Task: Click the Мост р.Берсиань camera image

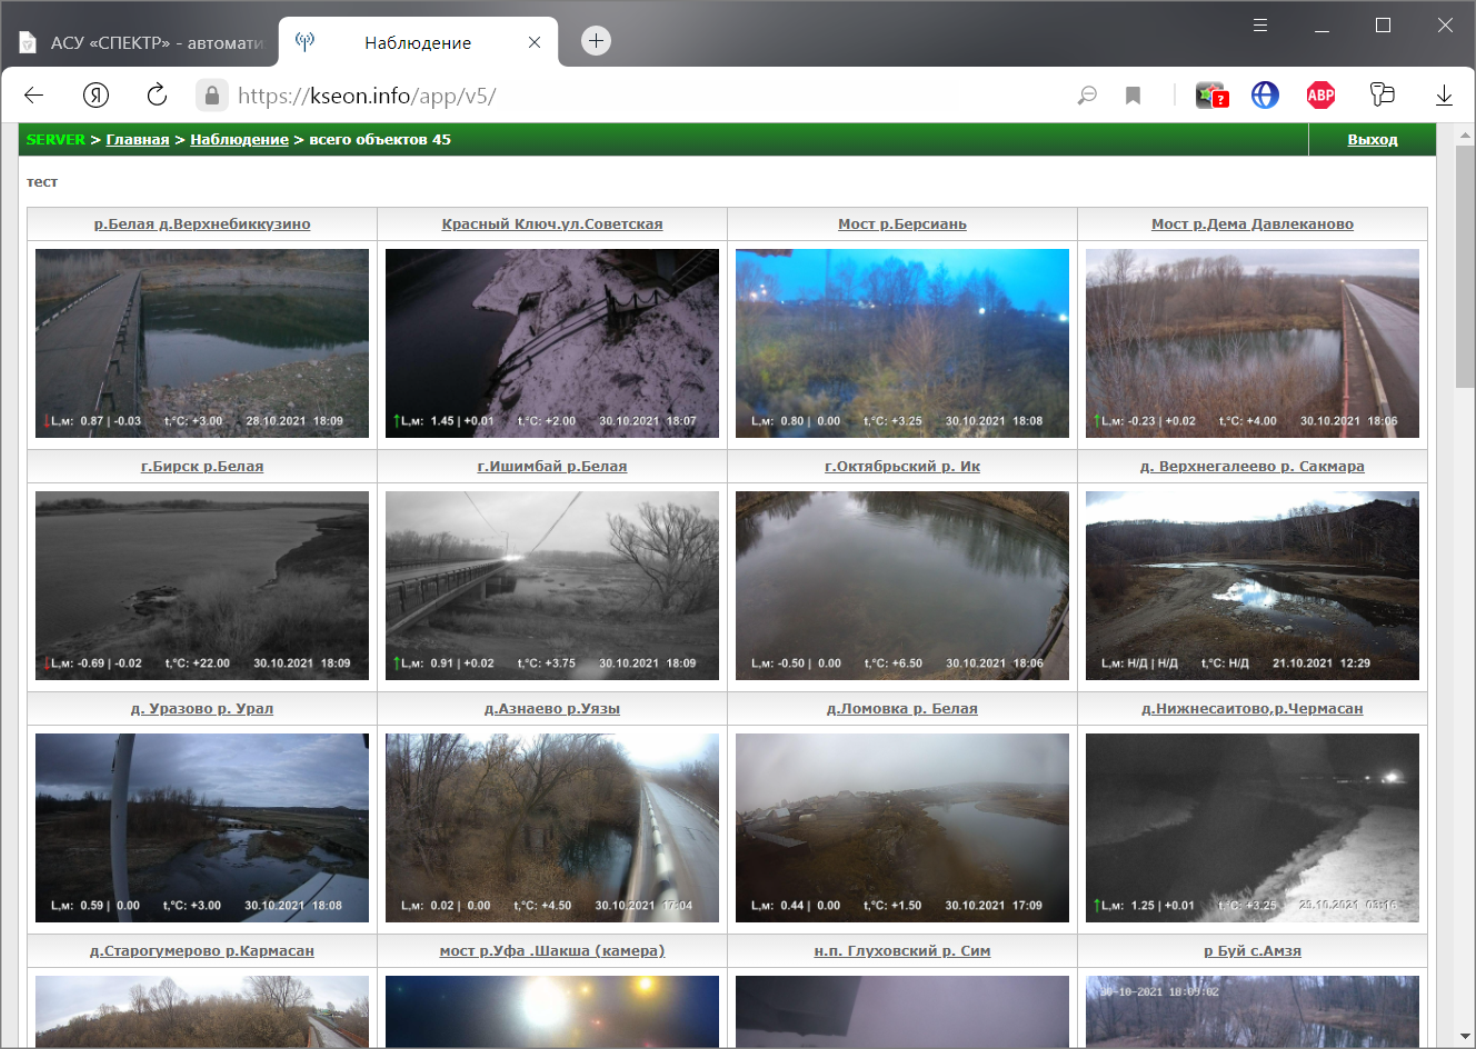Action: [x=902, y=343]
